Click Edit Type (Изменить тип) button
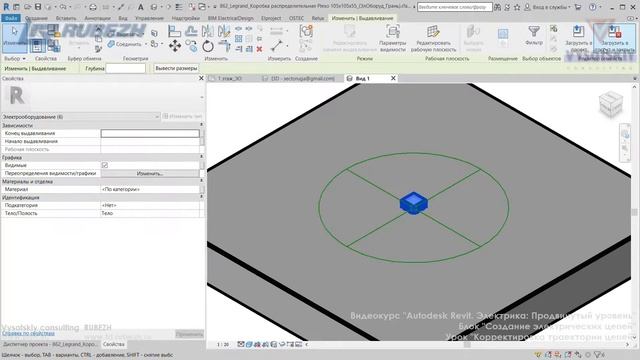 point(182,117)
